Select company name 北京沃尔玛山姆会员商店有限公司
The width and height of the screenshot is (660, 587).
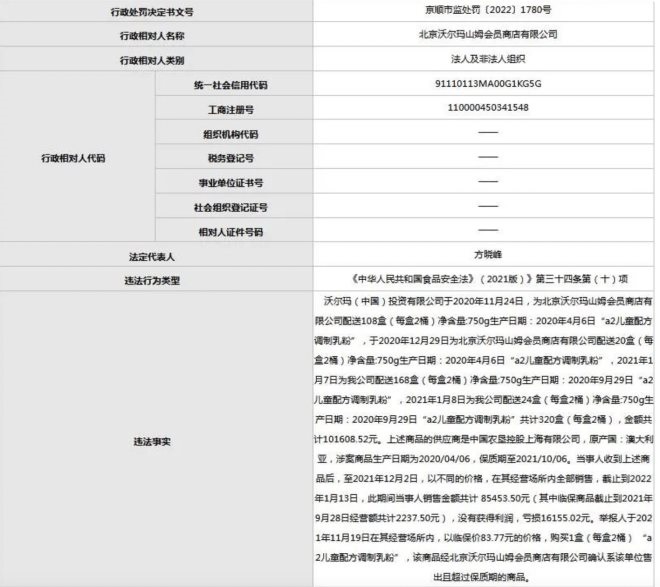[x=488, y=35]
